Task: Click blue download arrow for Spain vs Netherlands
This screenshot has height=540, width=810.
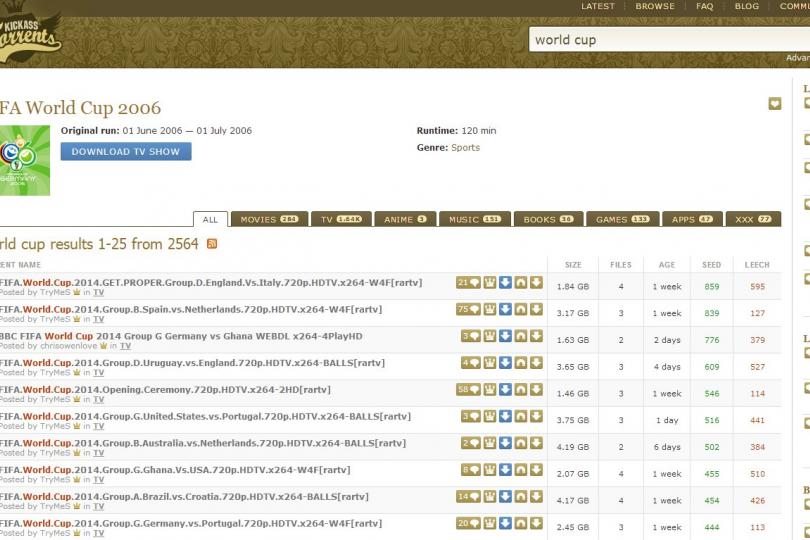Action: click(505, 310)
